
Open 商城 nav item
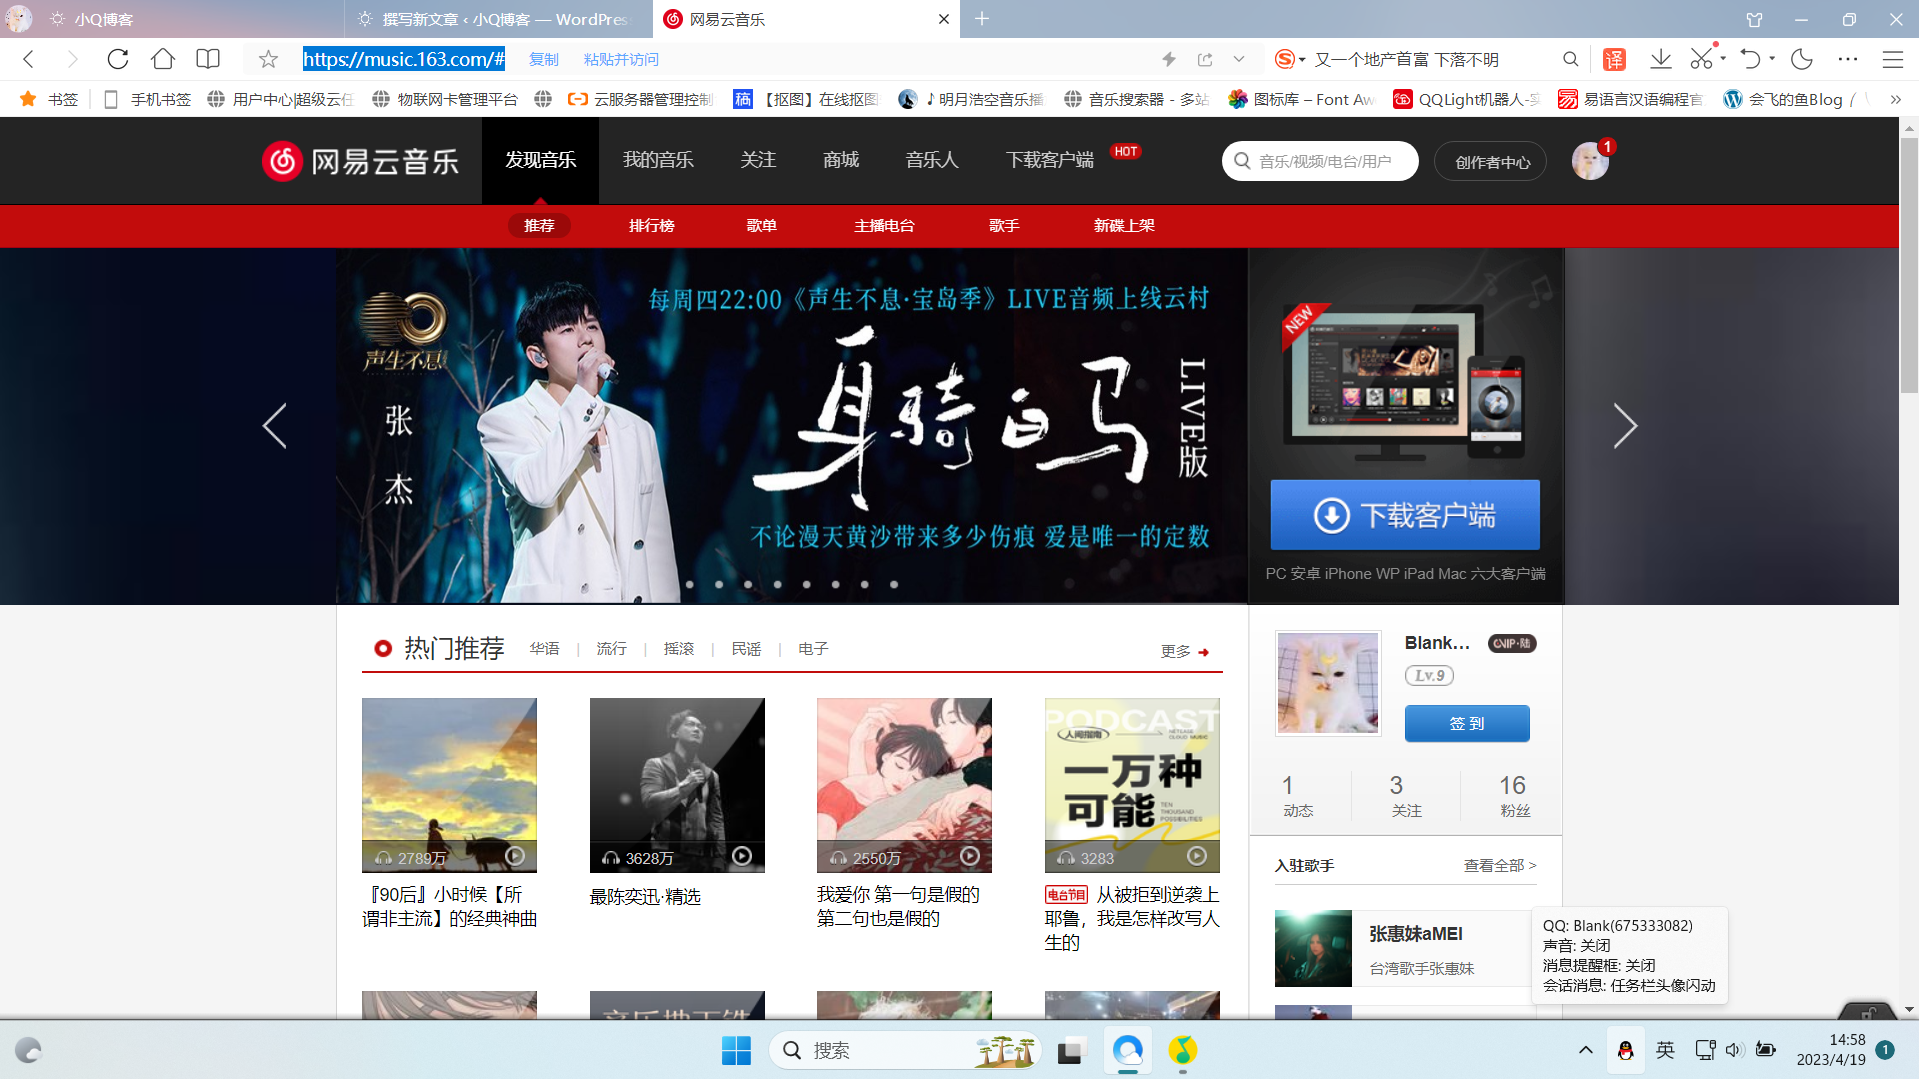coord(841,160)
